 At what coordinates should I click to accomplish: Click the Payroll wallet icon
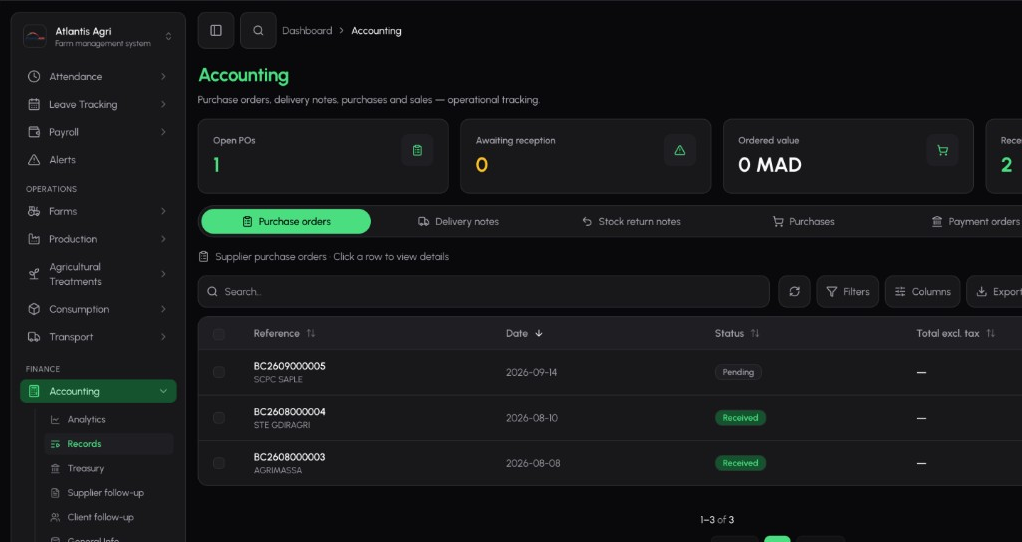coord(34,132)
